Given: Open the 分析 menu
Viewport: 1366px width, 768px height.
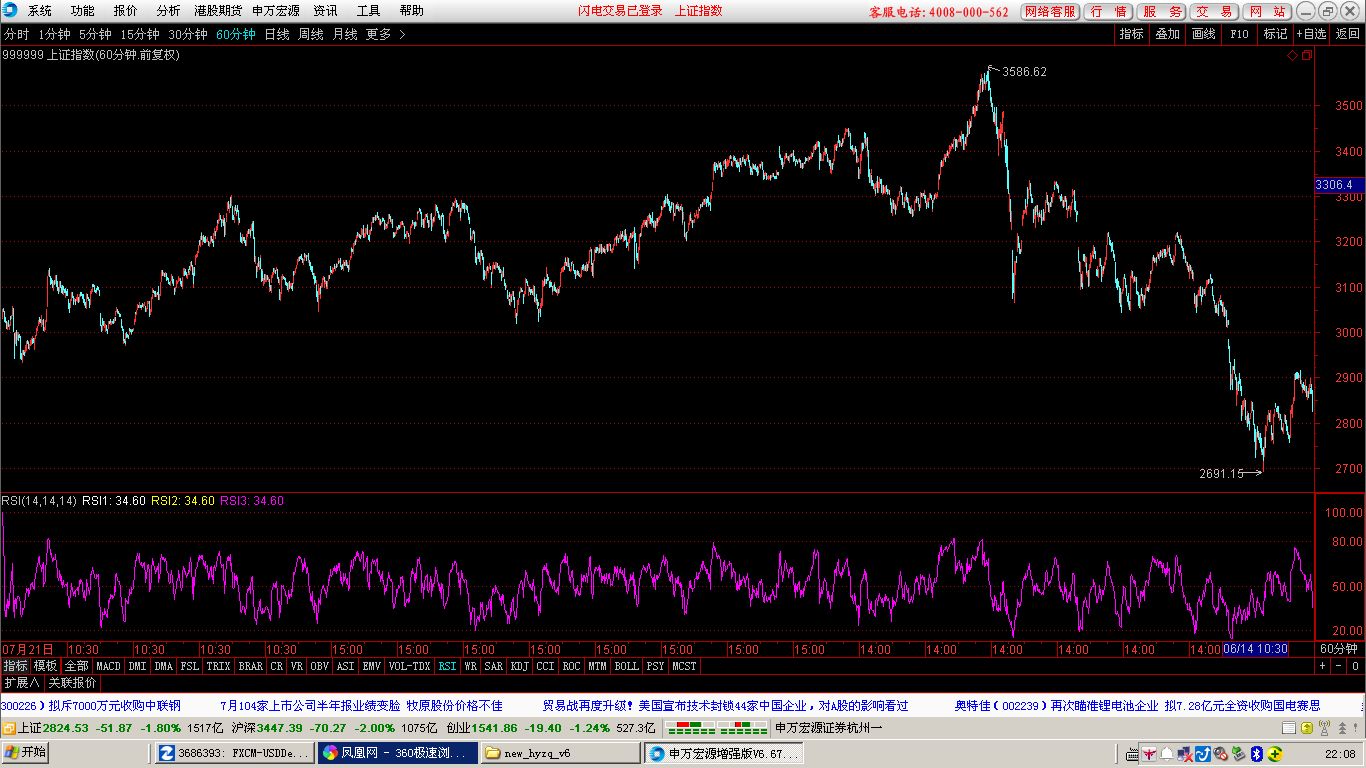Looking at the screenshot, I should (x=168, y=11).
